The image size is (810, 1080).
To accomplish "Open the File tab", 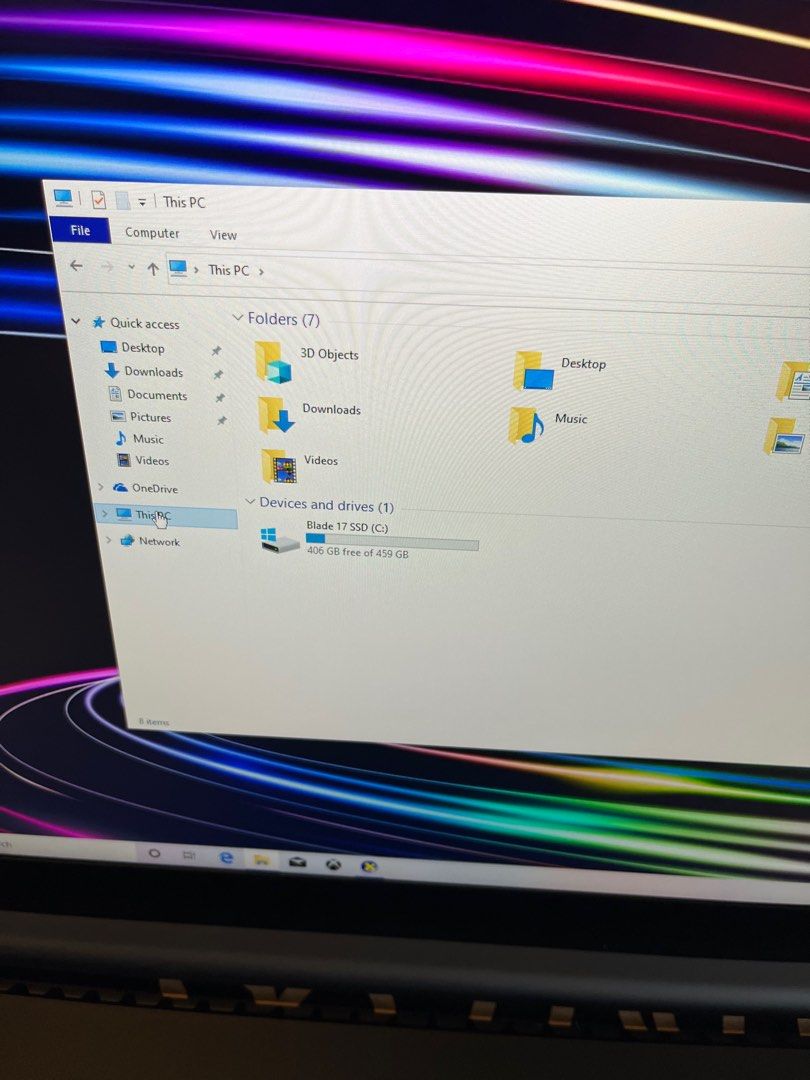I will [80, 230].
